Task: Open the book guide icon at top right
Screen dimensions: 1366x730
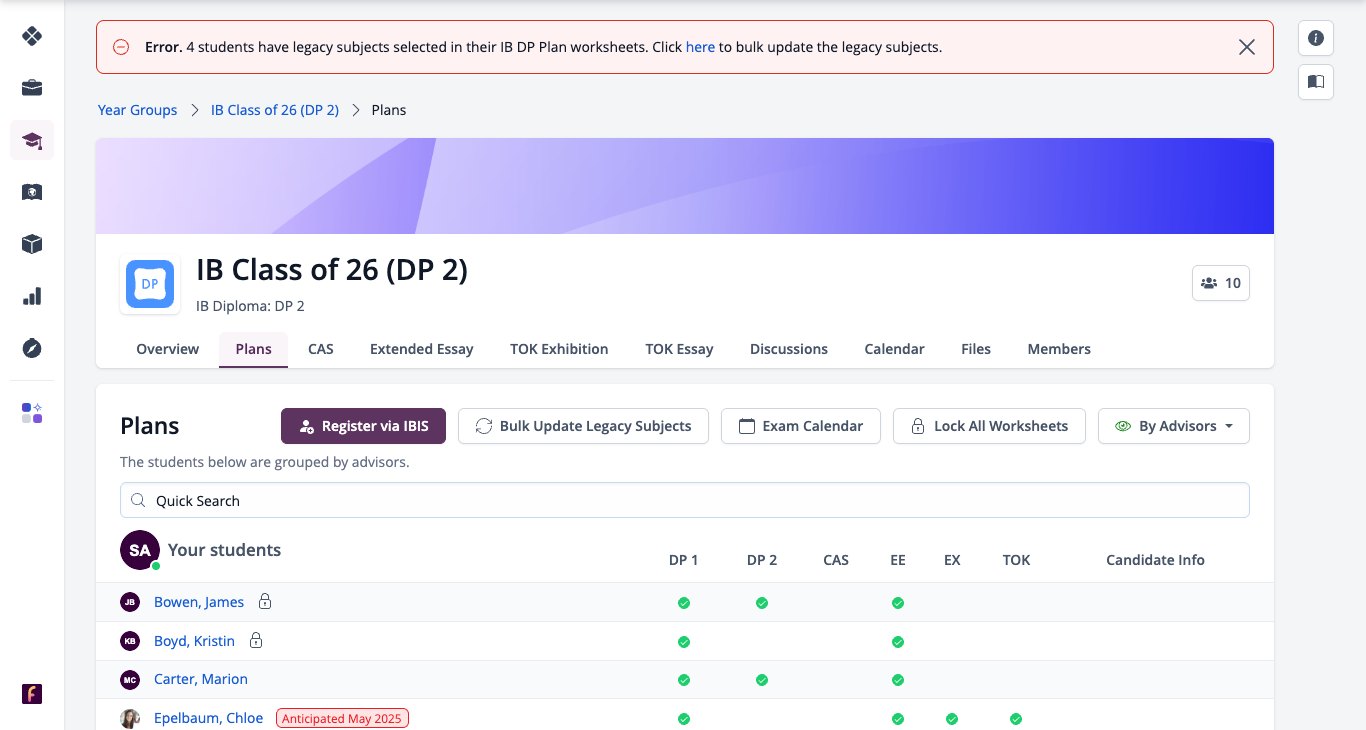Action: [1316, 82]
